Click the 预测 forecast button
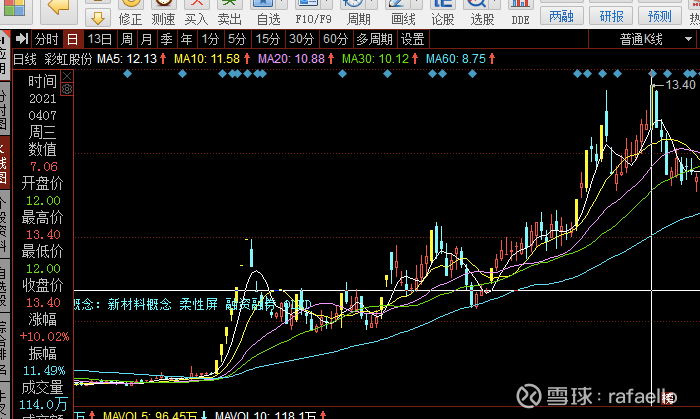This screenshot has width=700, height=419. (x=659, y=17)
